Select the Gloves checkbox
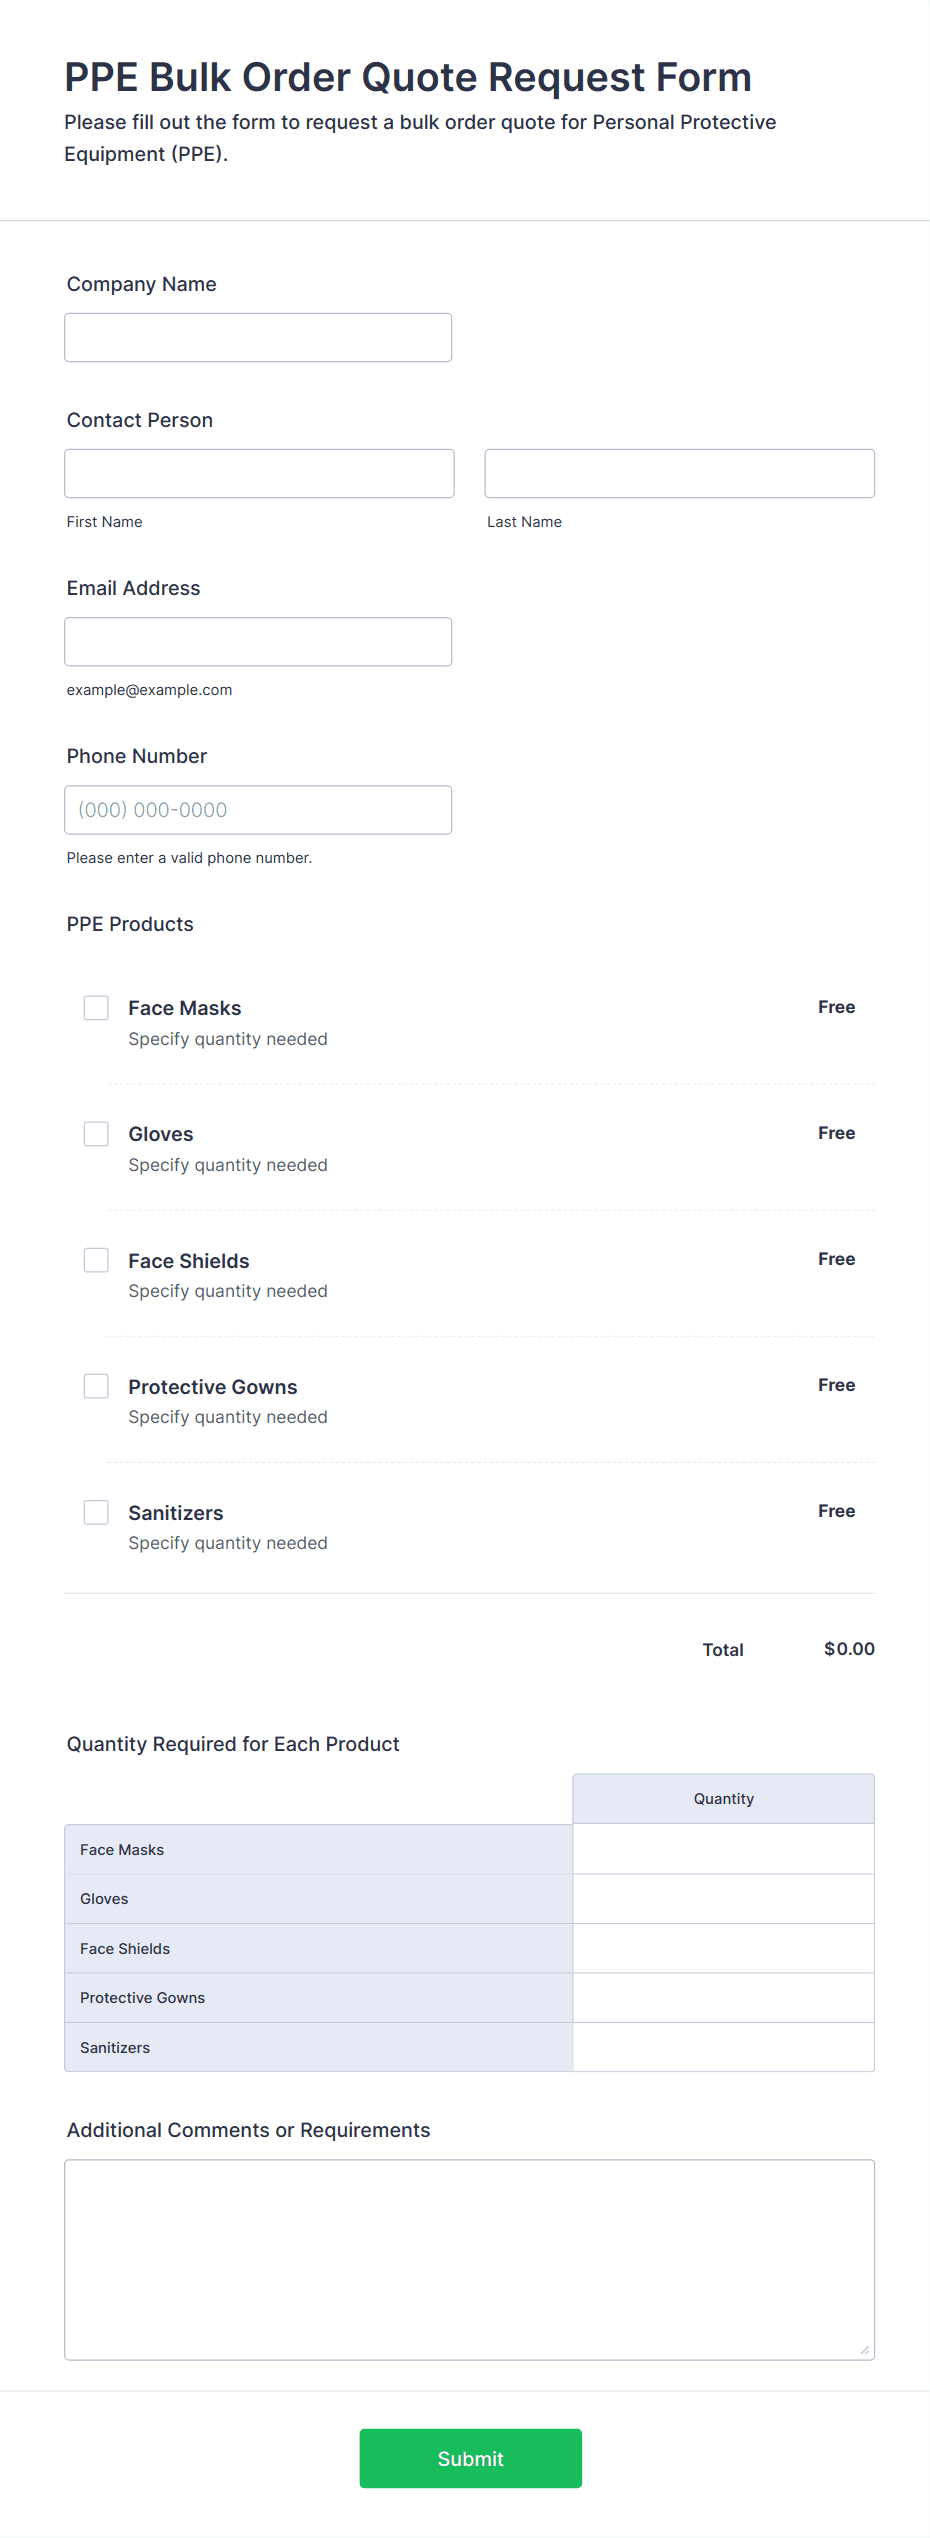930x2538 pixels. click(96, 1133)
